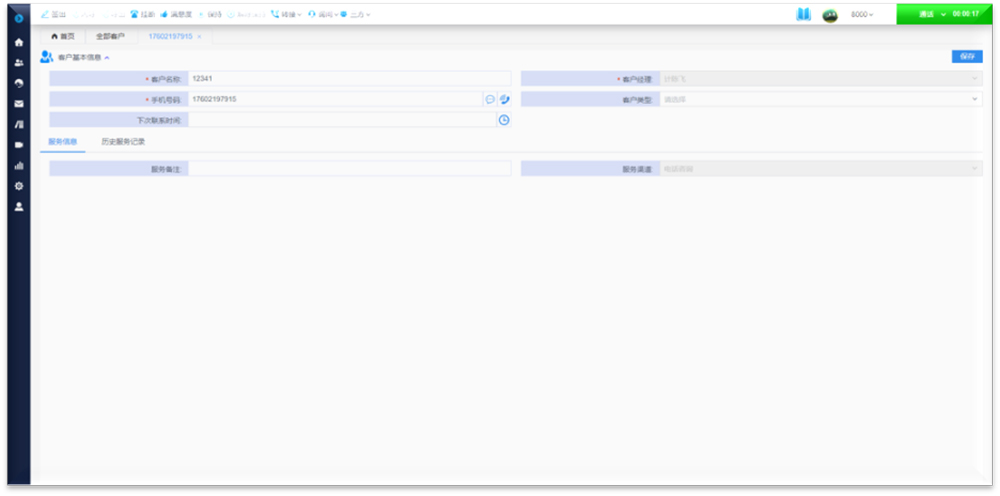Open the 客户类型 customer type dropdown

click(x=821, y=99)
